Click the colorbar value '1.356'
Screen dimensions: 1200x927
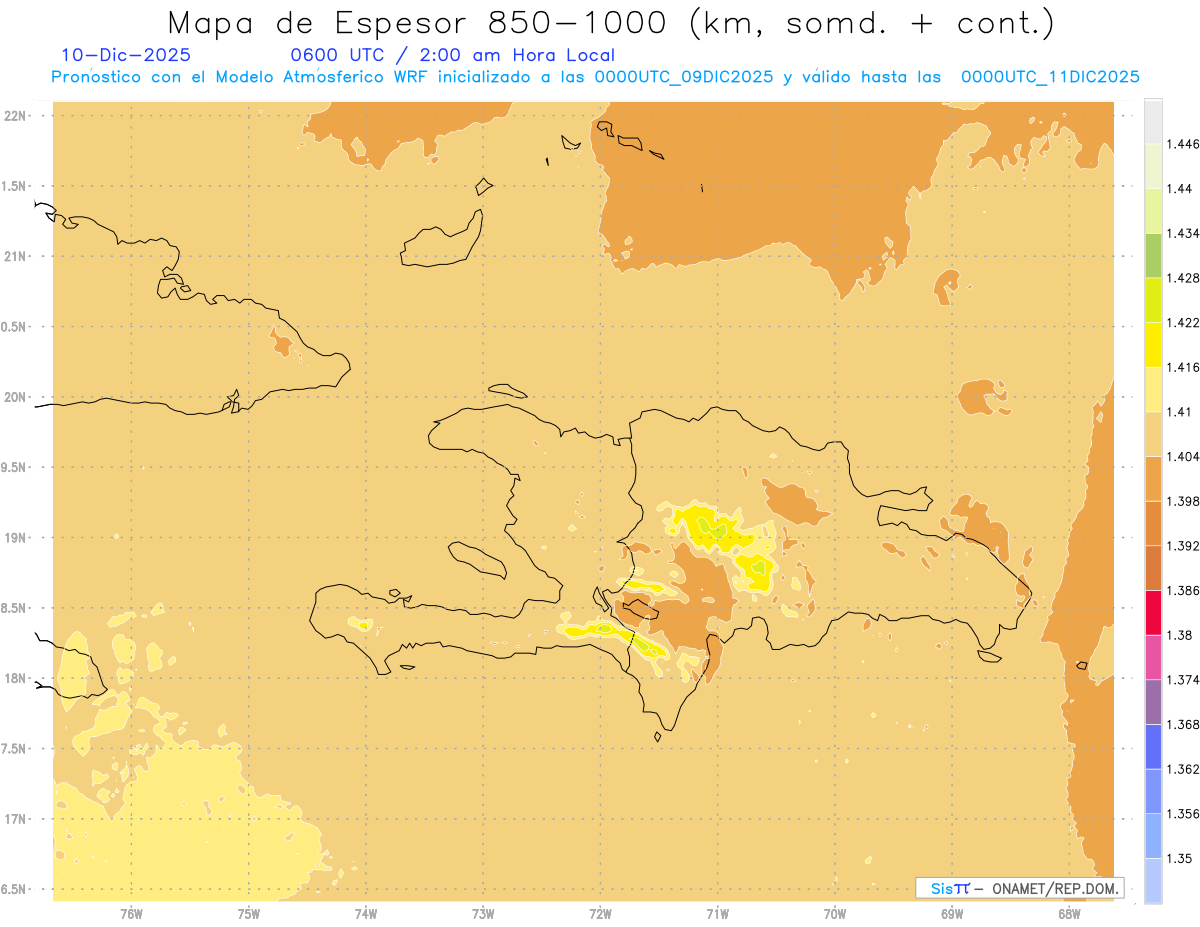tap(1181, 814)
